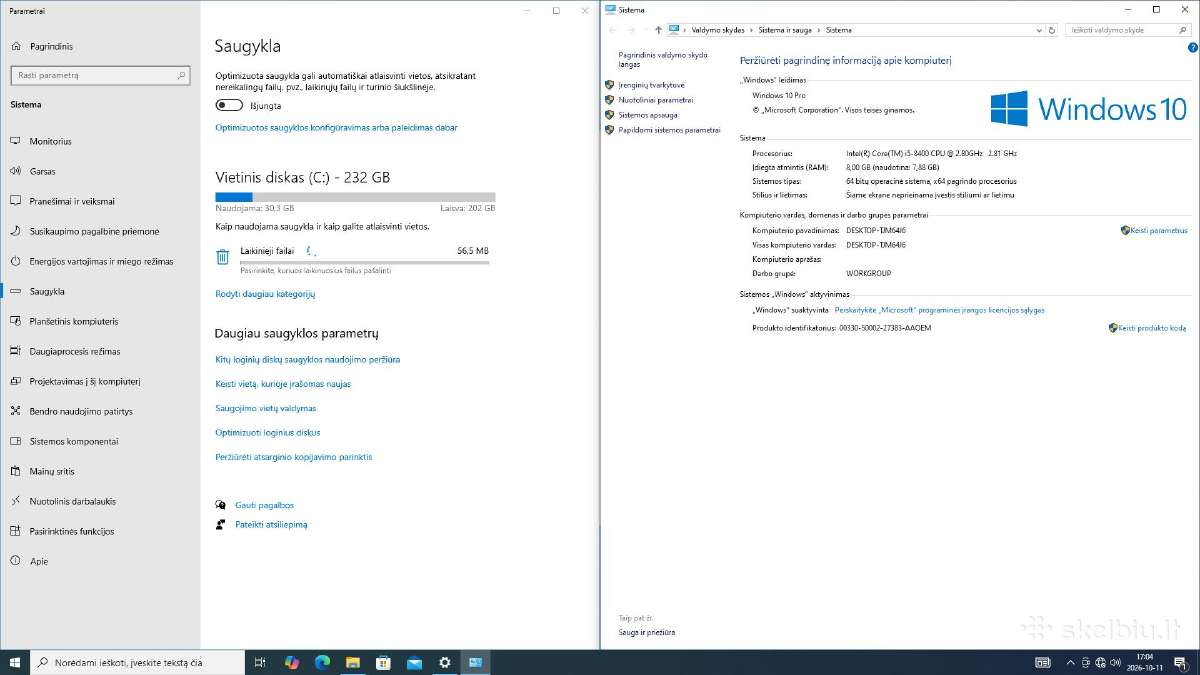Viewport: 1200px width, 675px height.
Task: Click Rodyti daugiau kategorijų link
Action: pos(265,294)
